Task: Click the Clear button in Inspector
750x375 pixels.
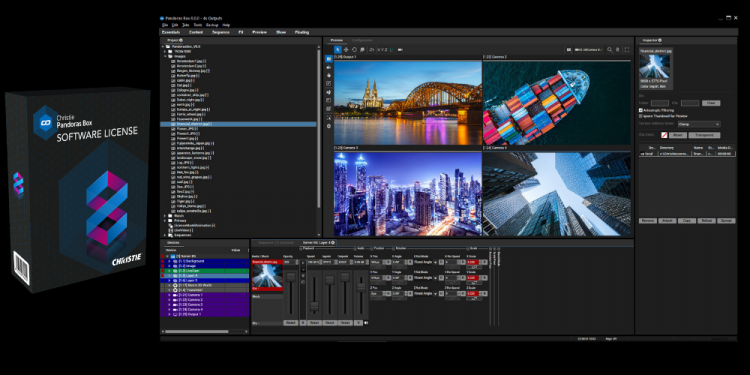Action: coord(711,103)
